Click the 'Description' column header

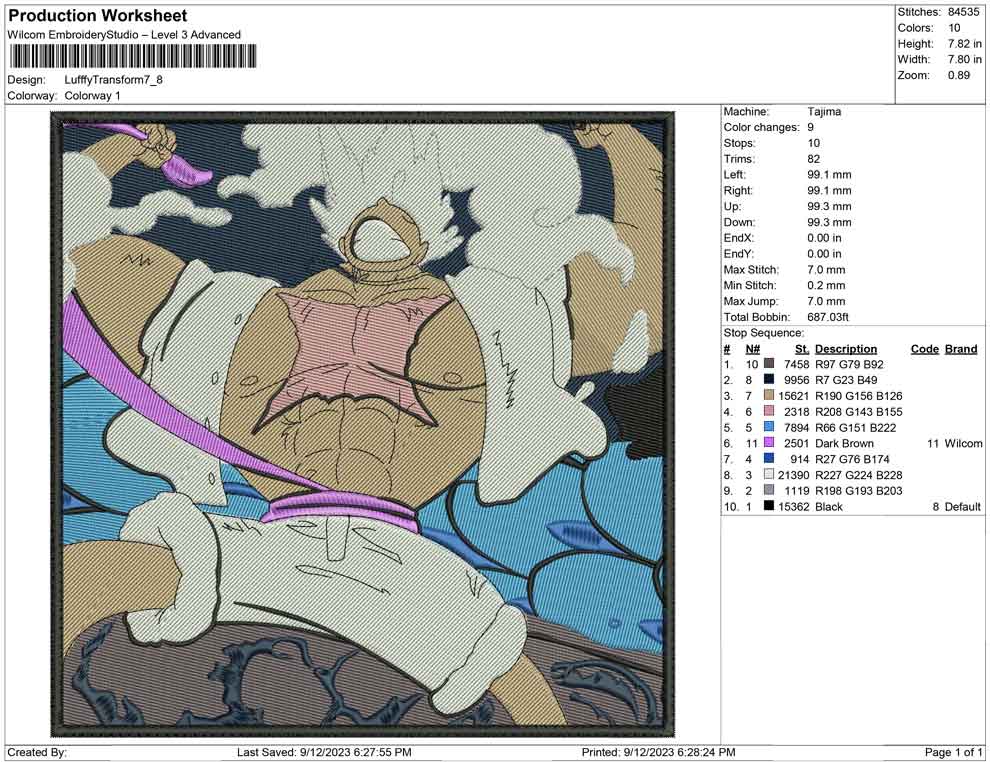(x=845, y=349)
